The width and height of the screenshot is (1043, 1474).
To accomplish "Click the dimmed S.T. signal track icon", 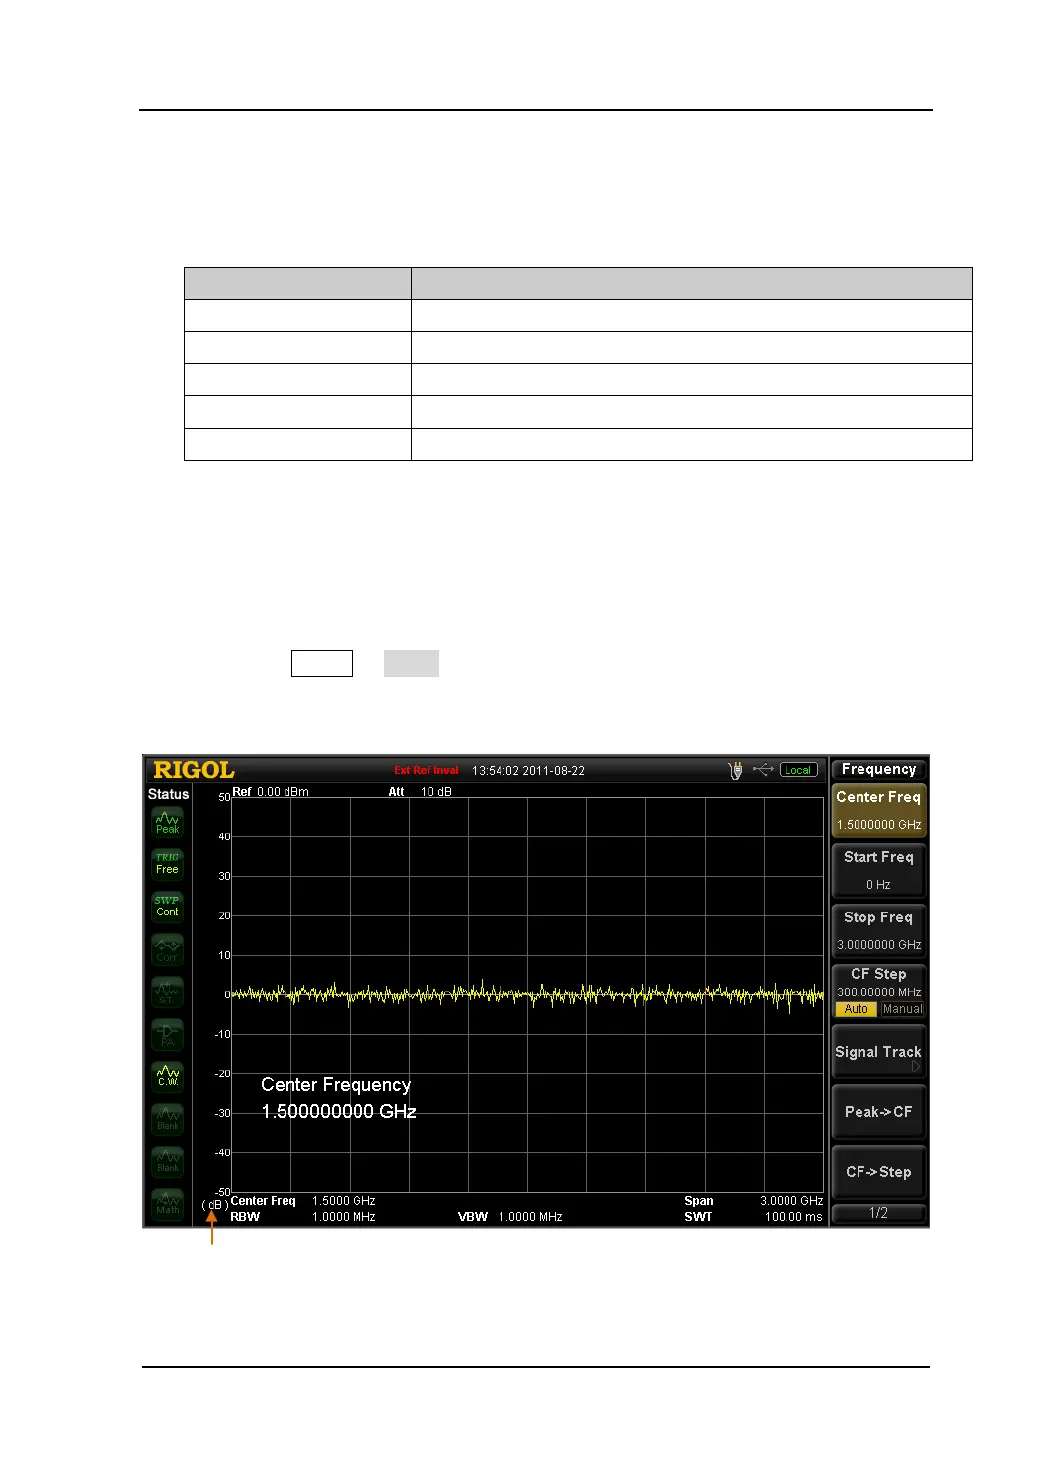I will (167, 992).
